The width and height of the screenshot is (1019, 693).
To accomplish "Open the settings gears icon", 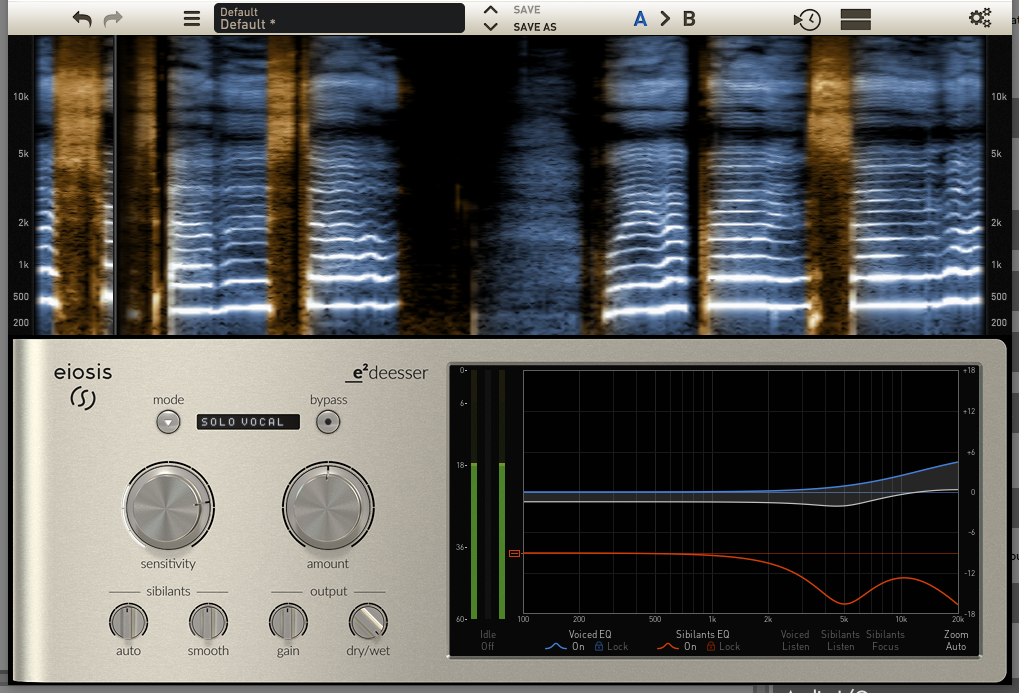I will pos(980,18).
